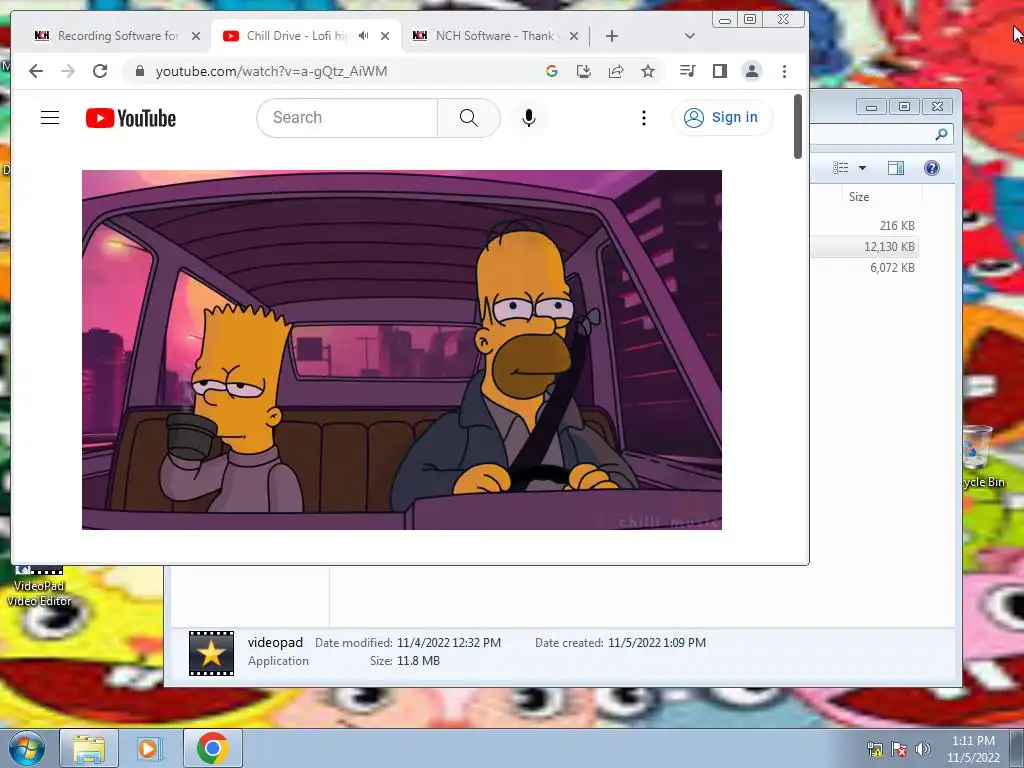Go to YouTube home via logo
Screen dimensions: 1024x768
tap(131, 118)
